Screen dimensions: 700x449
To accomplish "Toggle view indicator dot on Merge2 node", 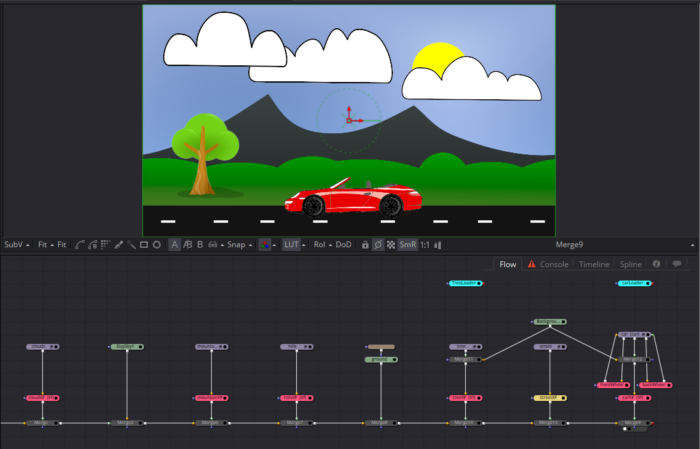I will (140, 423).
